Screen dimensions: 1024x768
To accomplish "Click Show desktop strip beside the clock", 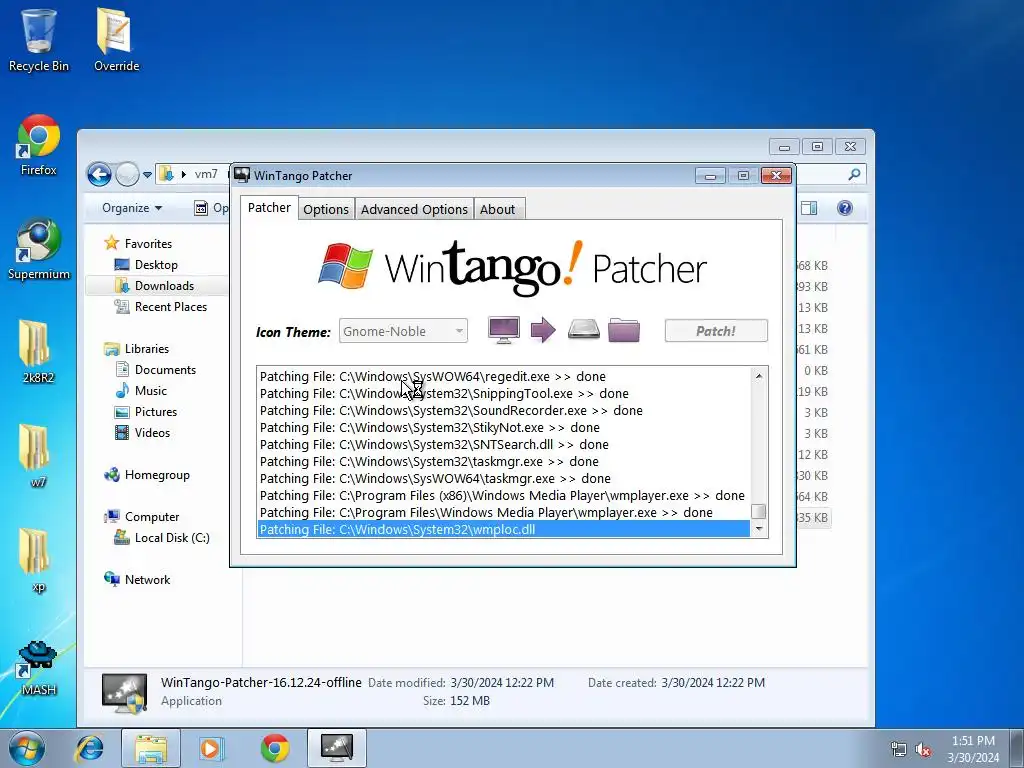I will (x=1017, y=748).
